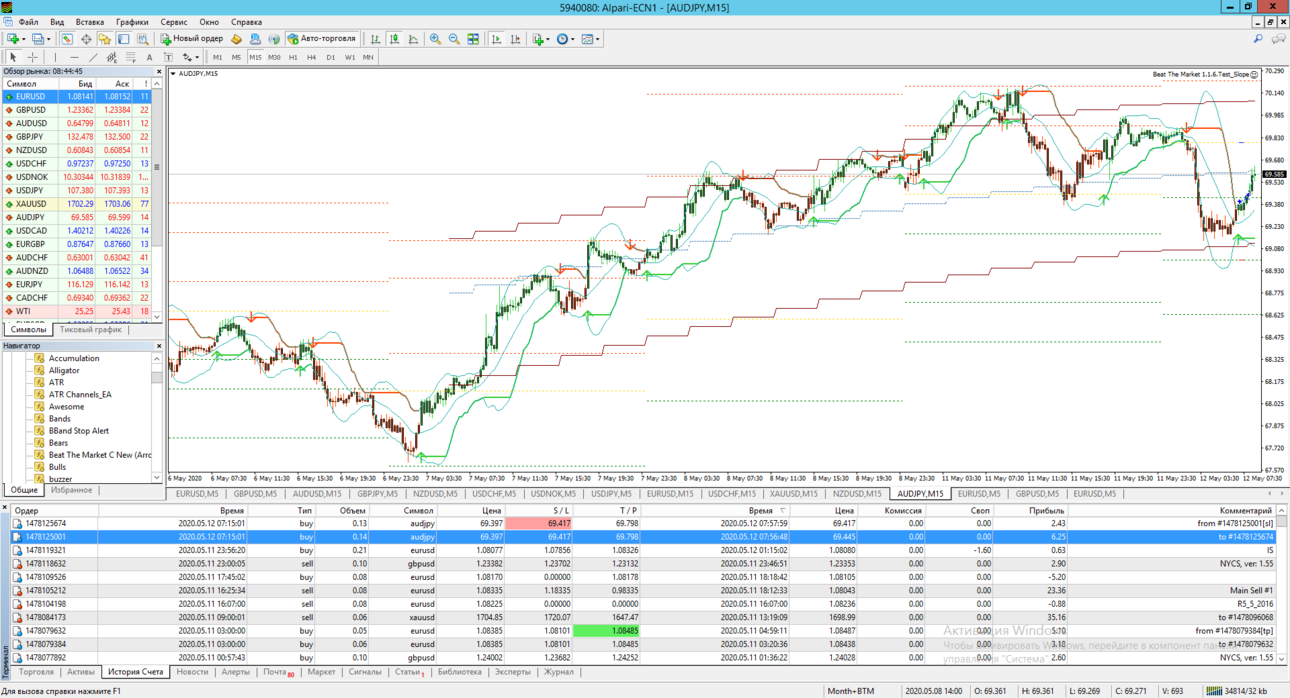
Task: Open the indicators list dropdown
Action: point(548,39)
